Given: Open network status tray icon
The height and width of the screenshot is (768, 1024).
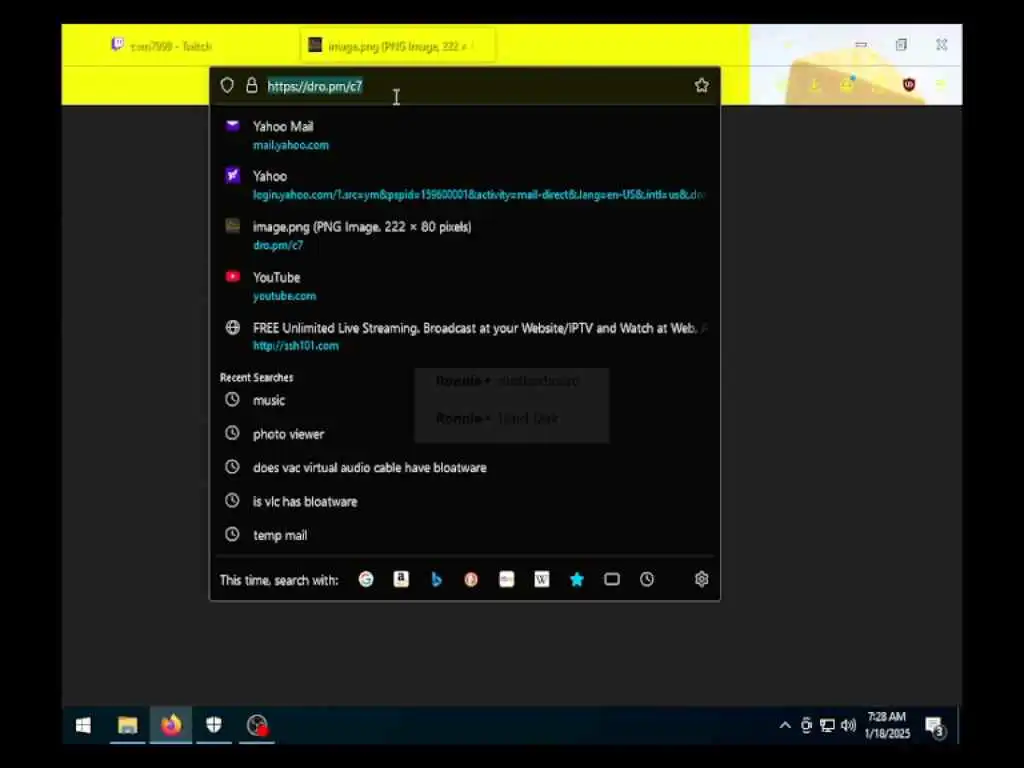Looking at the screenshot, I should (827, 726).
